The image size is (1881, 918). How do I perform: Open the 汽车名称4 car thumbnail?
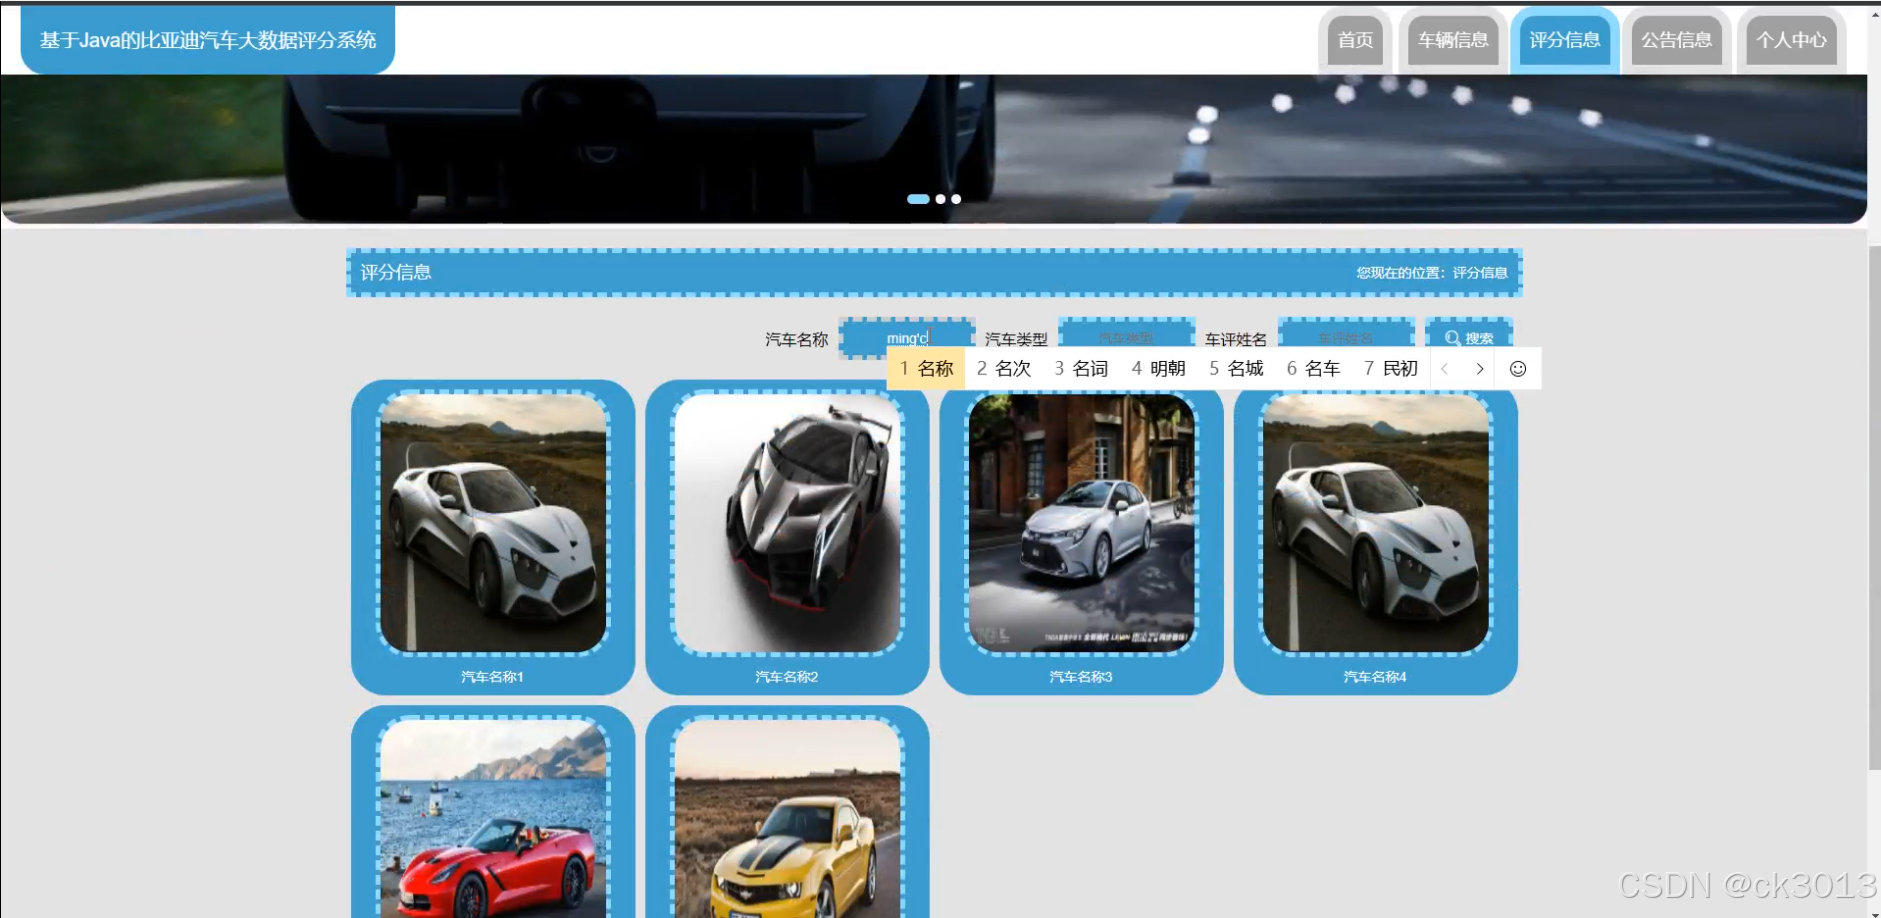pos(1376,523)
